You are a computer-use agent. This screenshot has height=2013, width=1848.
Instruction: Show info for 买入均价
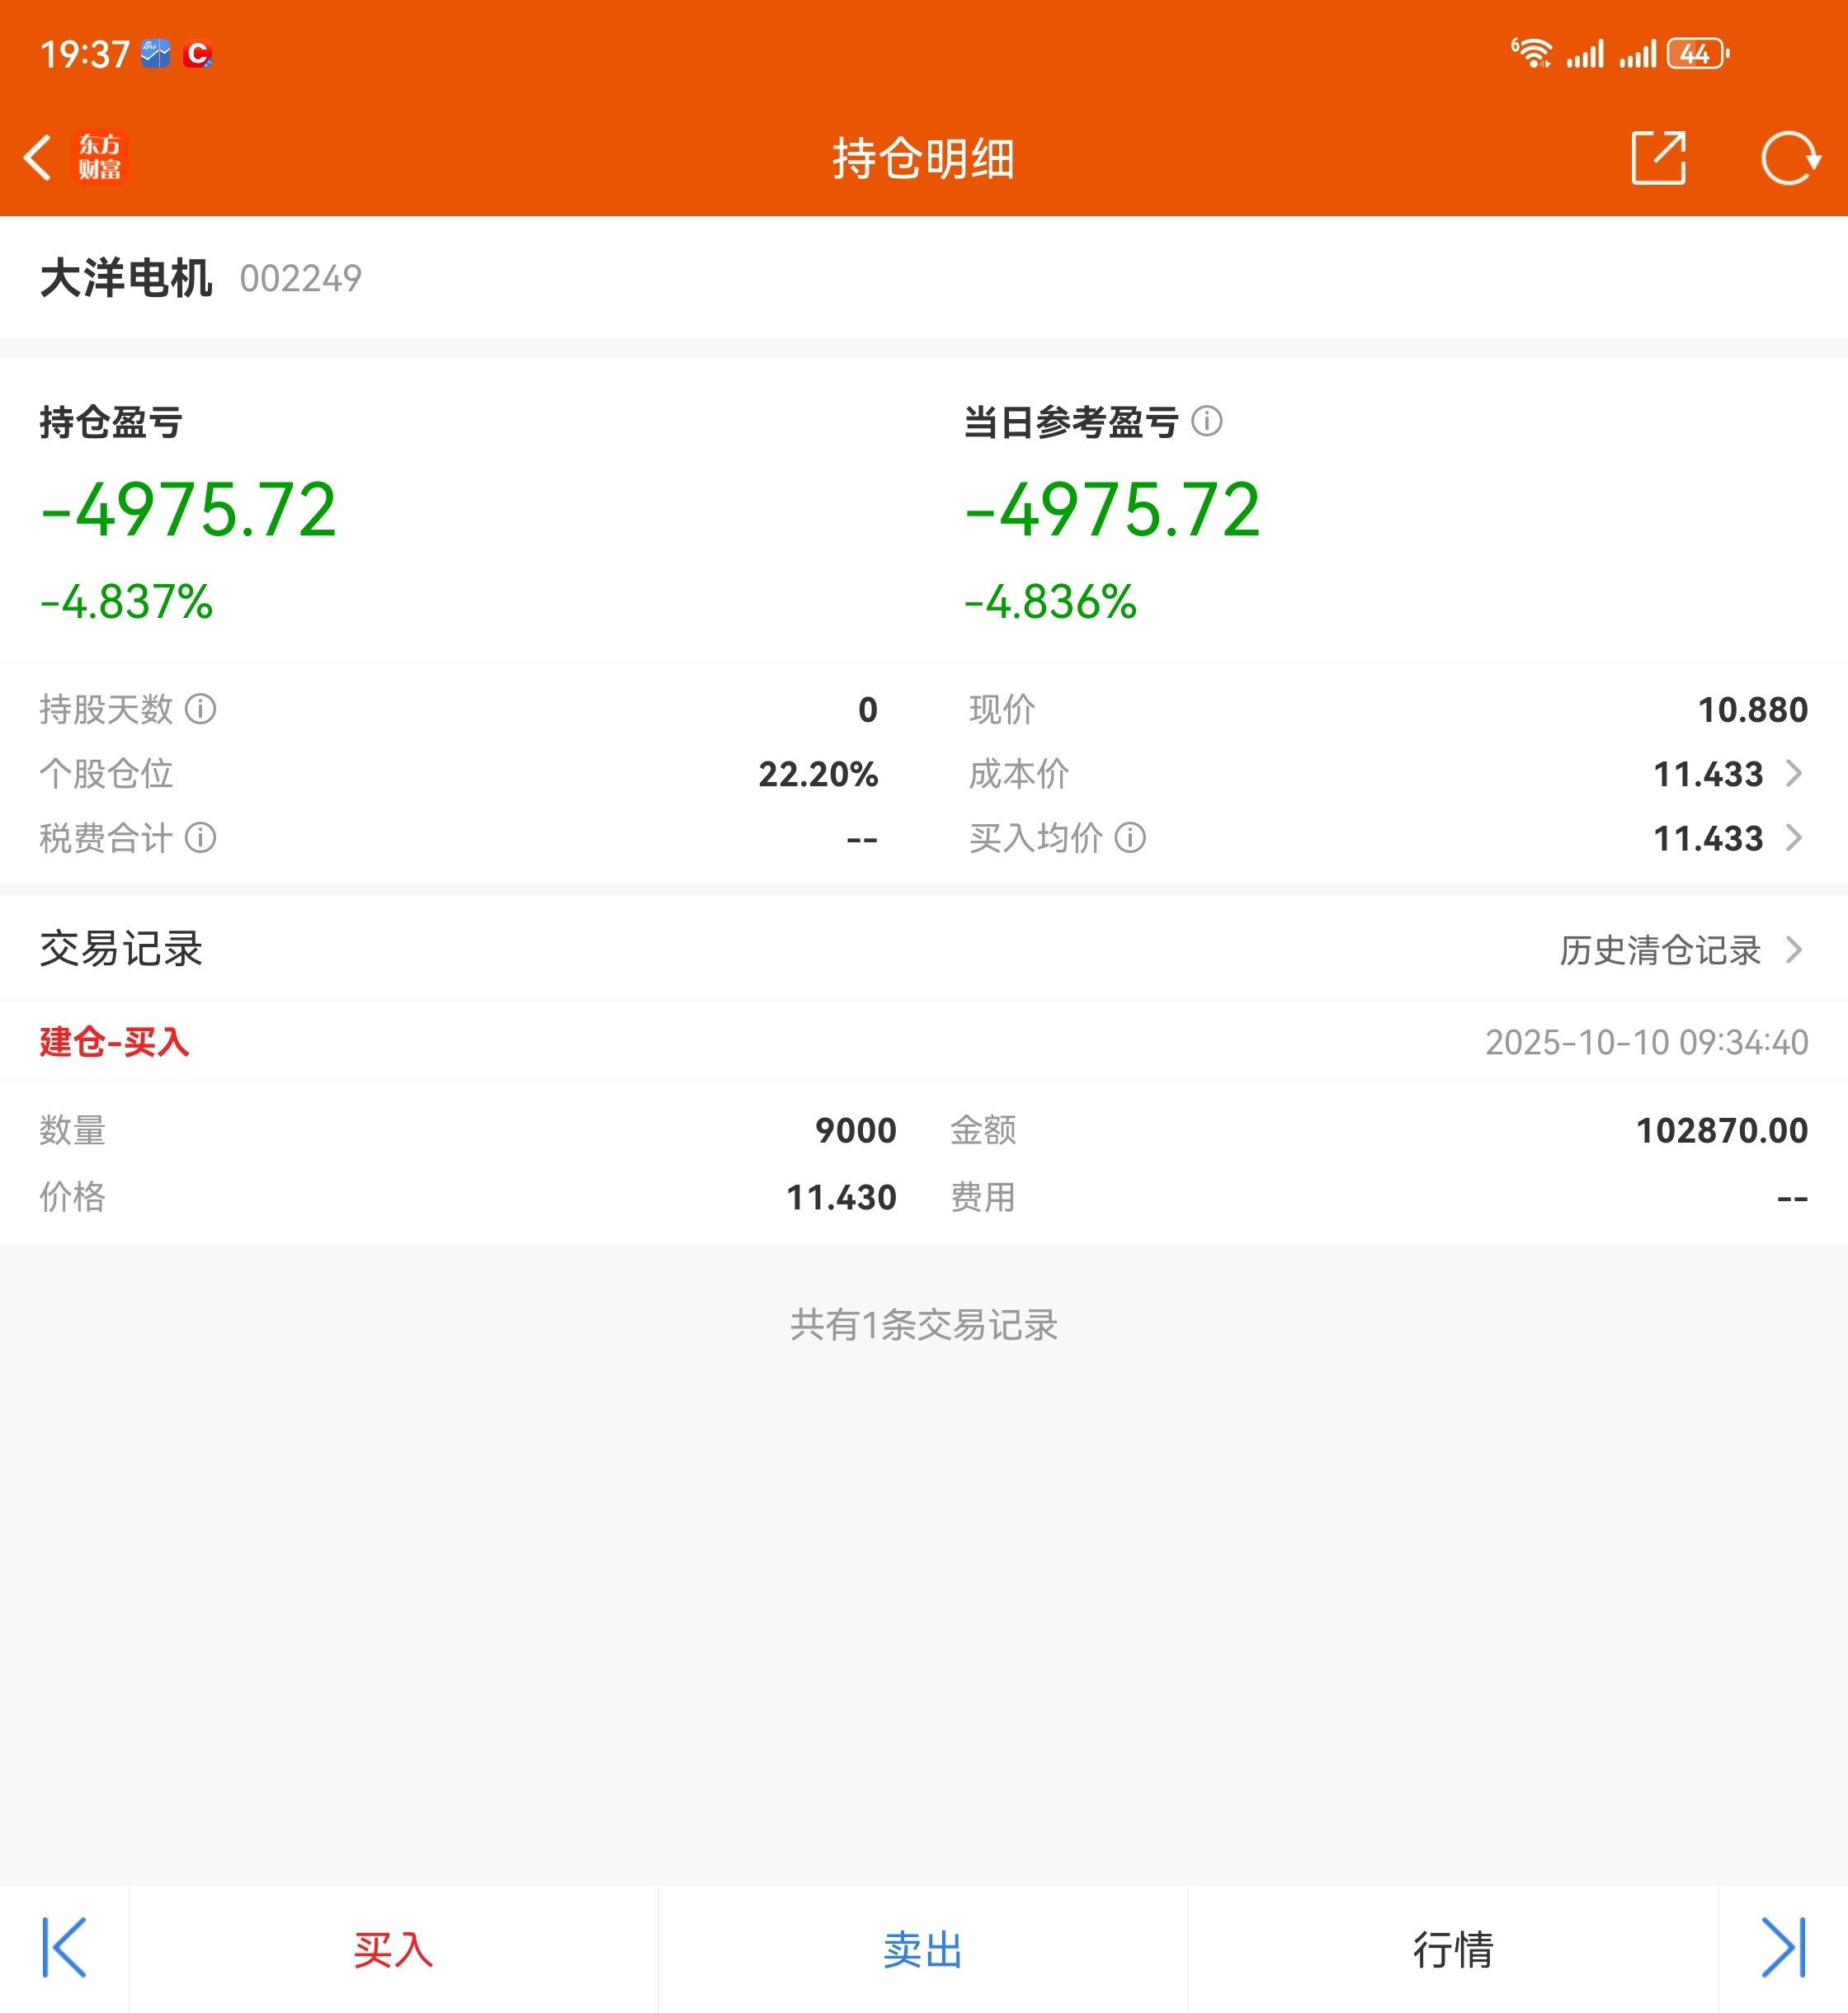[x=1130, y=837]
